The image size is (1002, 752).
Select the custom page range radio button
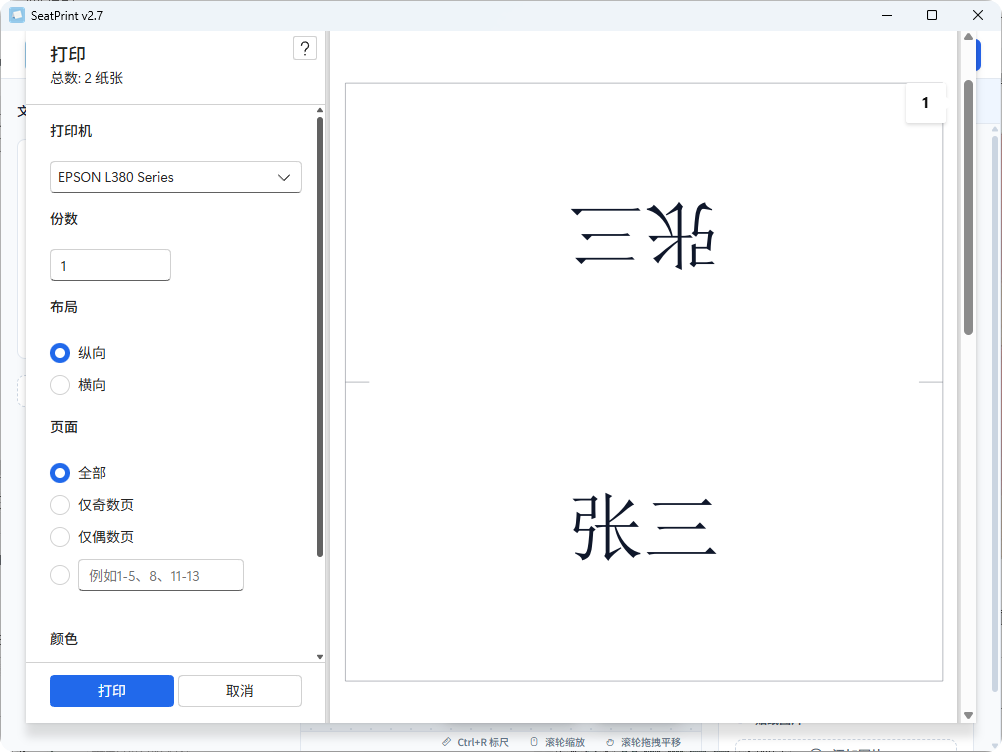[60, 575]
